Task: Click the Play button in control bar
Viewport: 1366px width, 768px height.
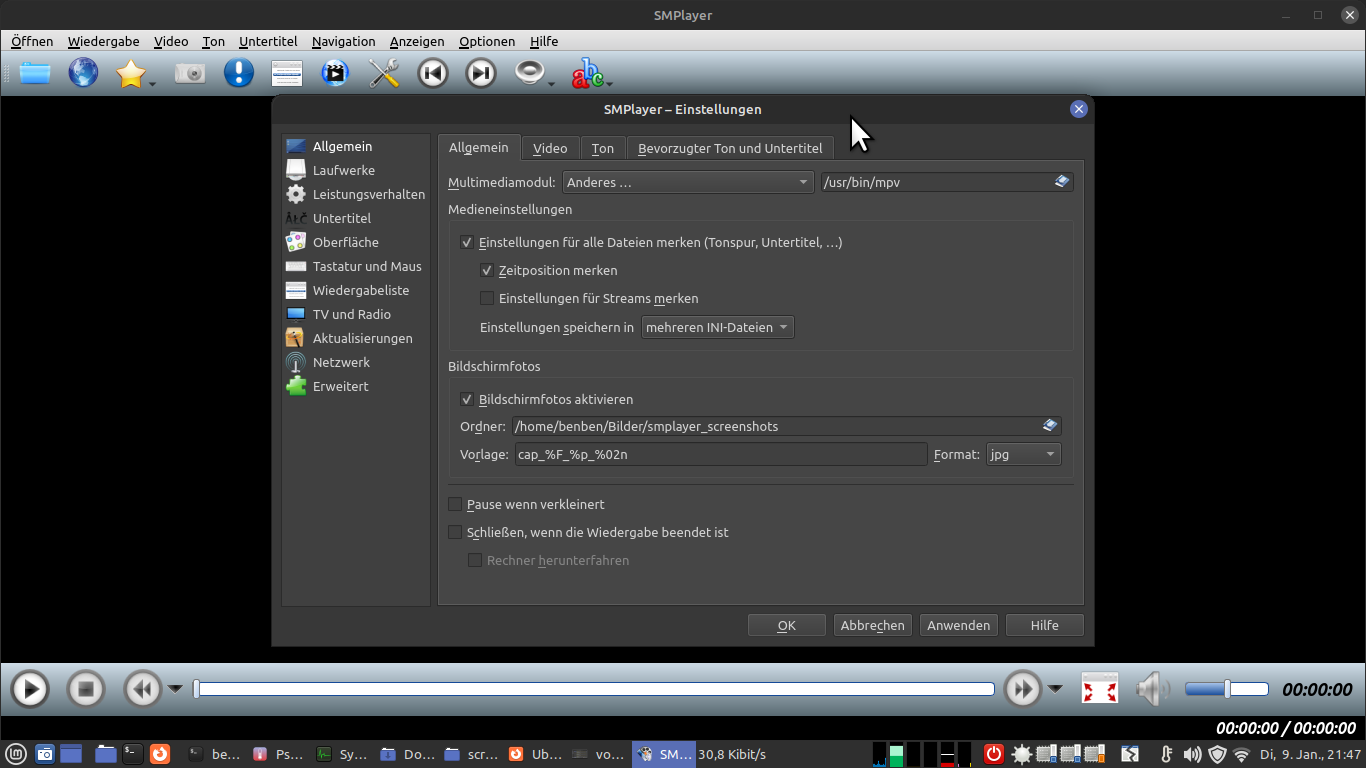Action: [30, 689]
